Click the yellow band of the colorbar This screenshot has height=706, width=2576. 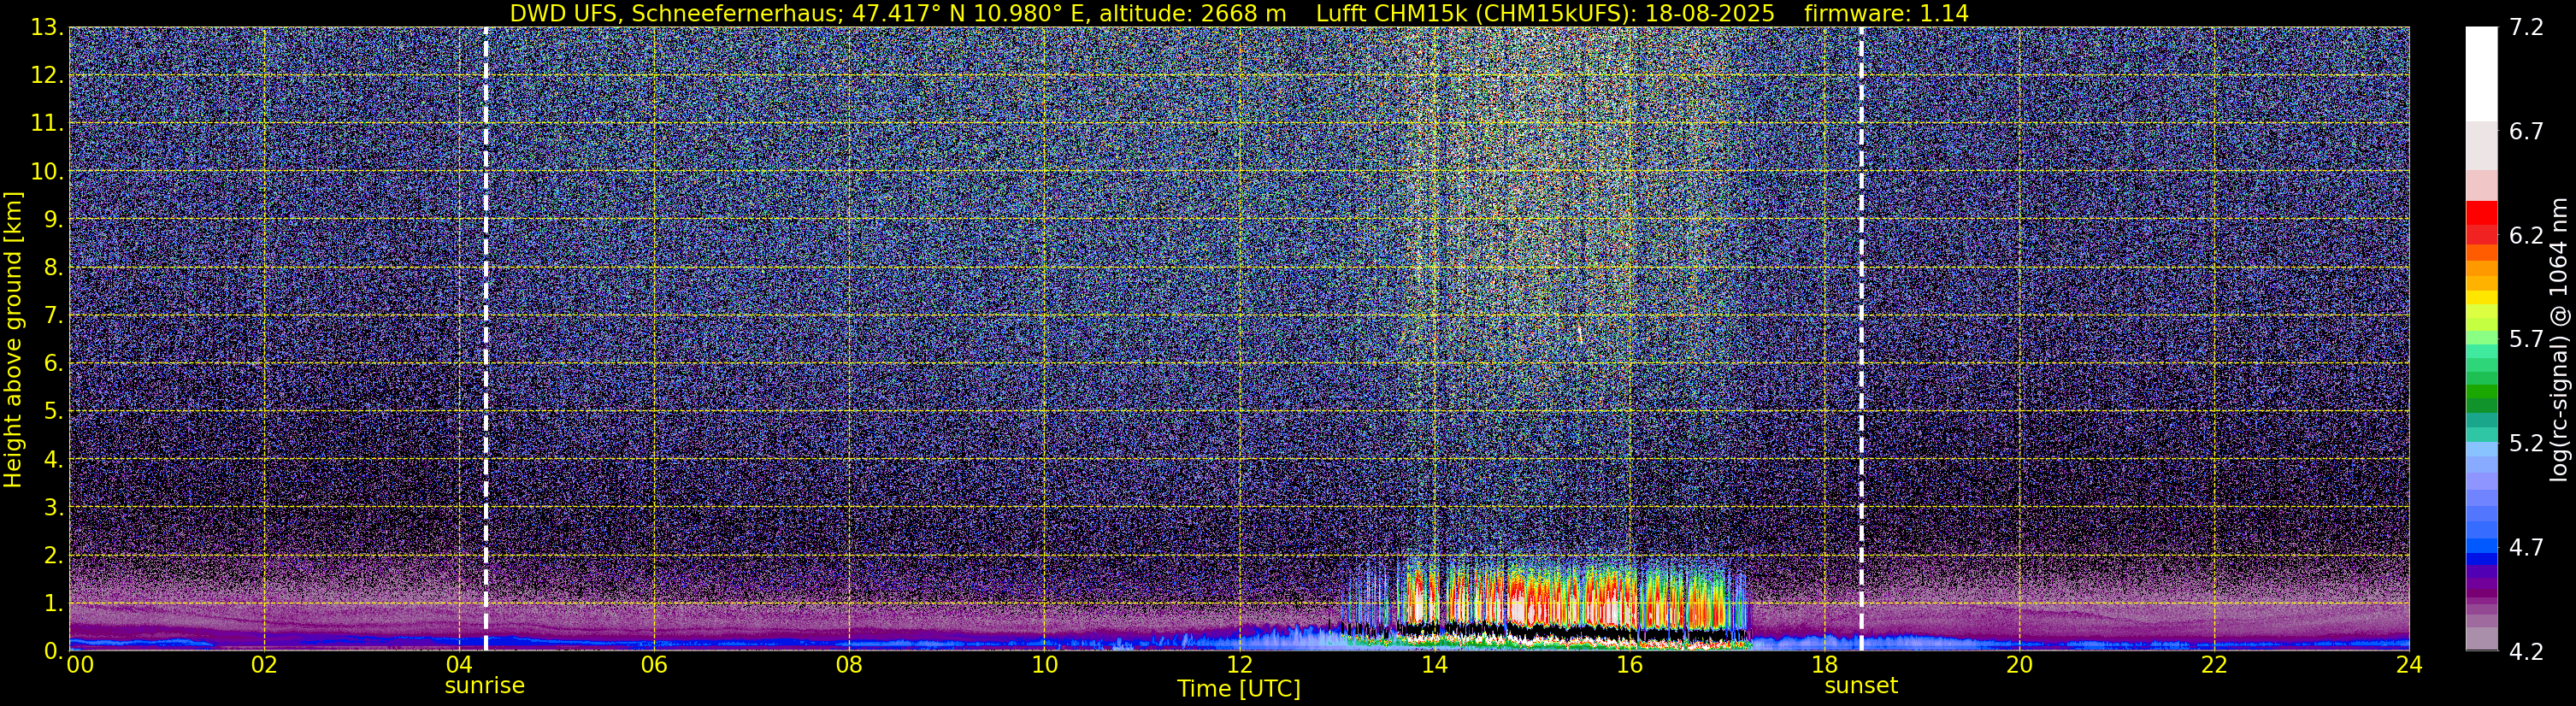coord(2481,297)
